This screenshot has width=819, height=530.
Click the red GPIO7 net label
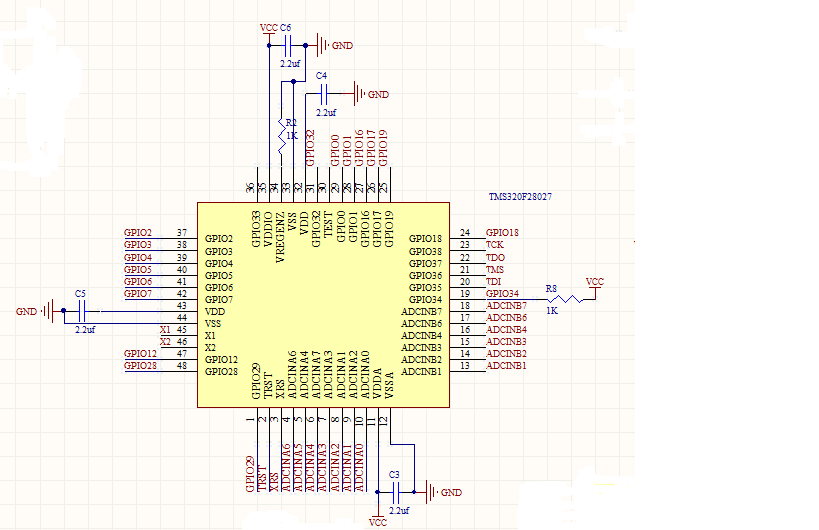[138, 293]
